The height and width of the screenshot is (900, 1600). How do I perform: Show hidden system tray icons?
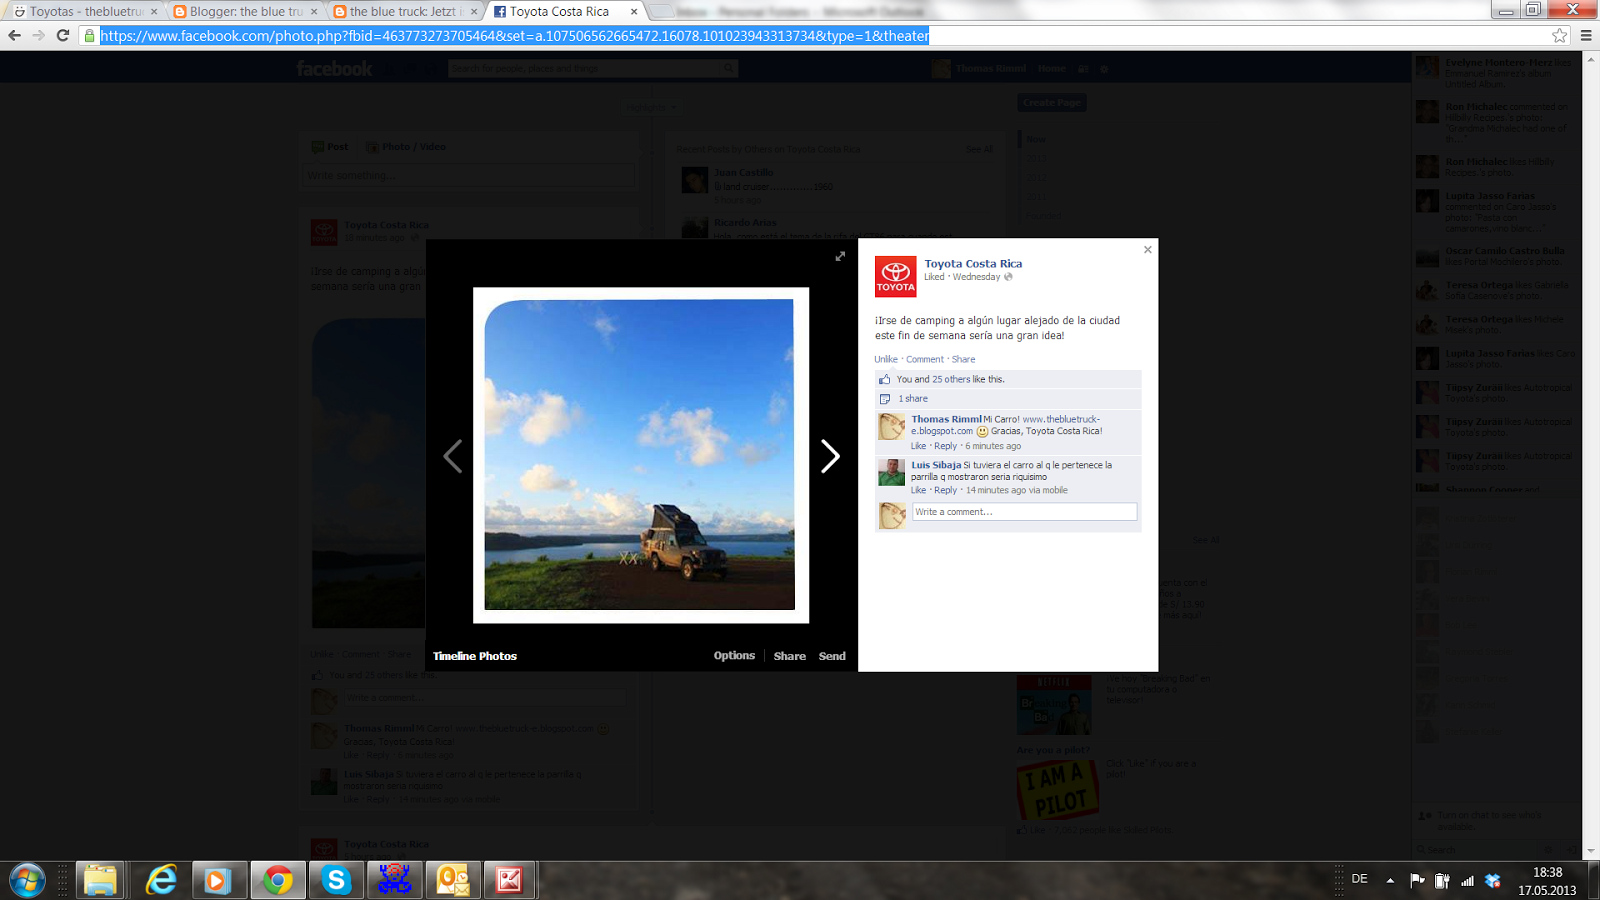click(x=1390, y=880)
